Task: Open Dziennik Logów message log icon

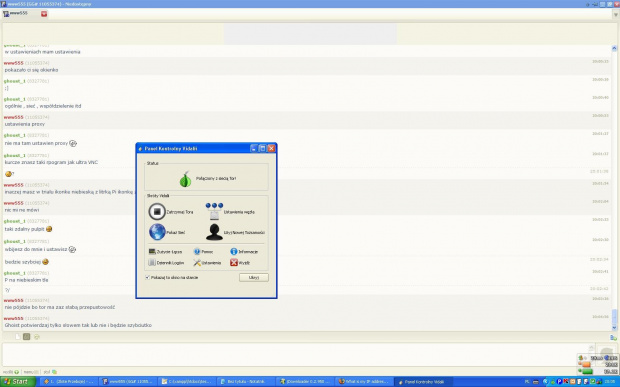Action: click(x=152, y=262)
